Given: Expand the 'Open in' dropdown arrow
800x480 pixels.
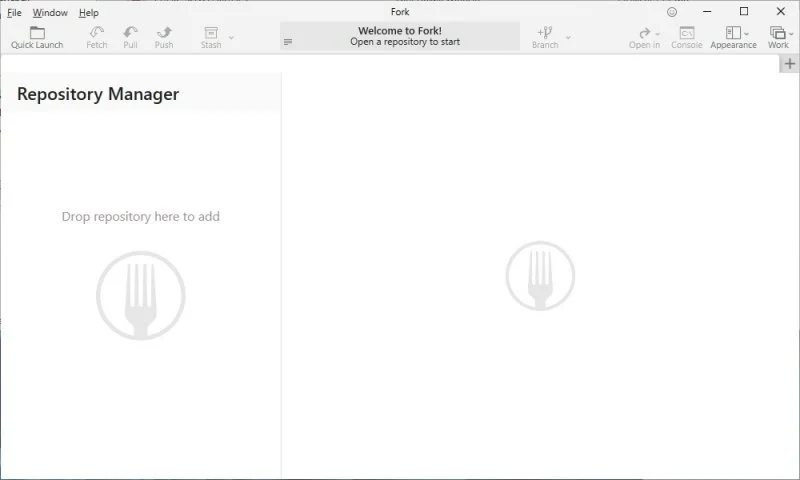Looking at the screenshot, I should click(x=658, y=34).
